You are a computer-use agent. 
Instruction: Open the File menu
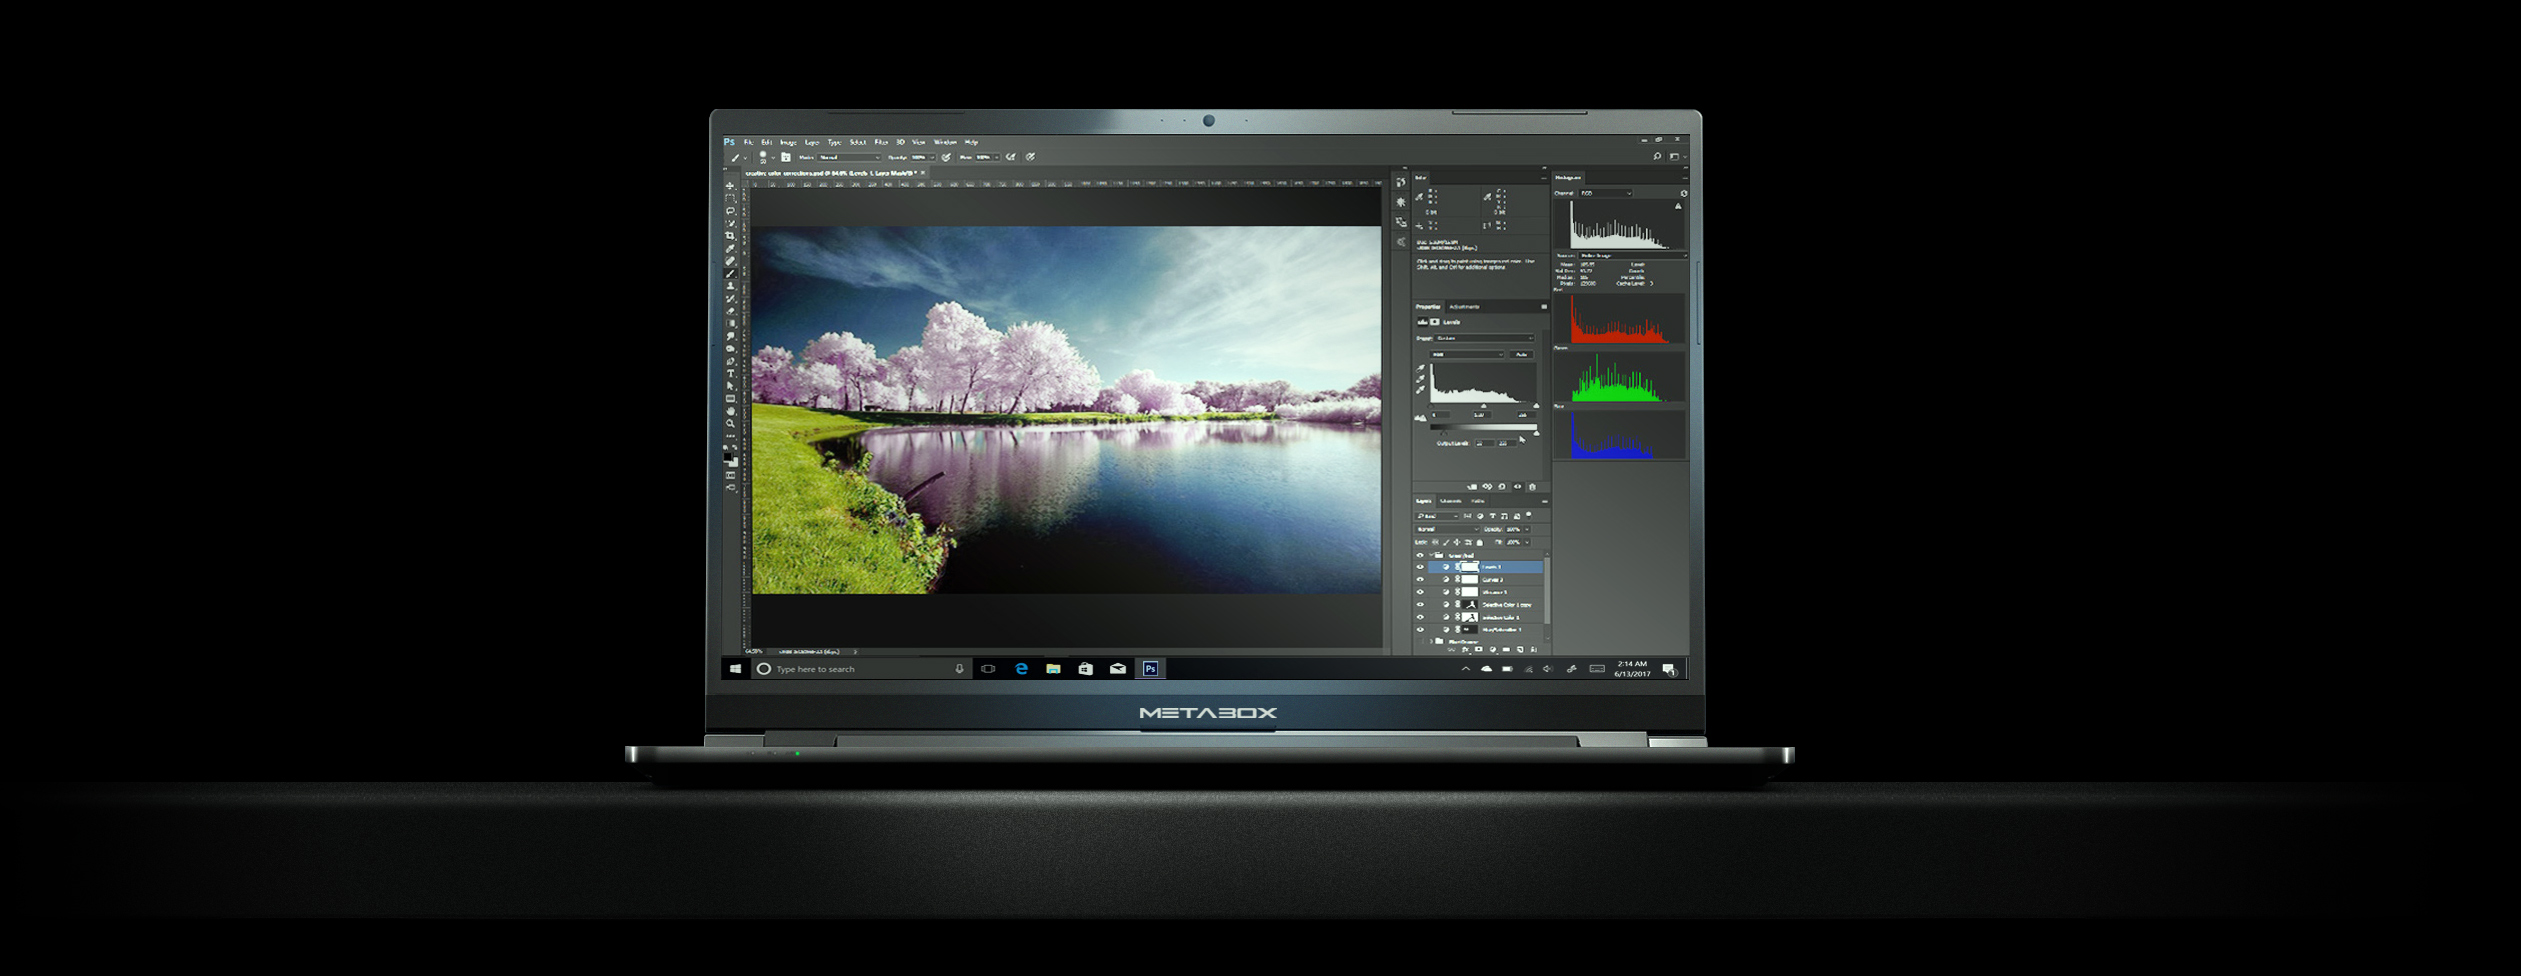point(749,142)
